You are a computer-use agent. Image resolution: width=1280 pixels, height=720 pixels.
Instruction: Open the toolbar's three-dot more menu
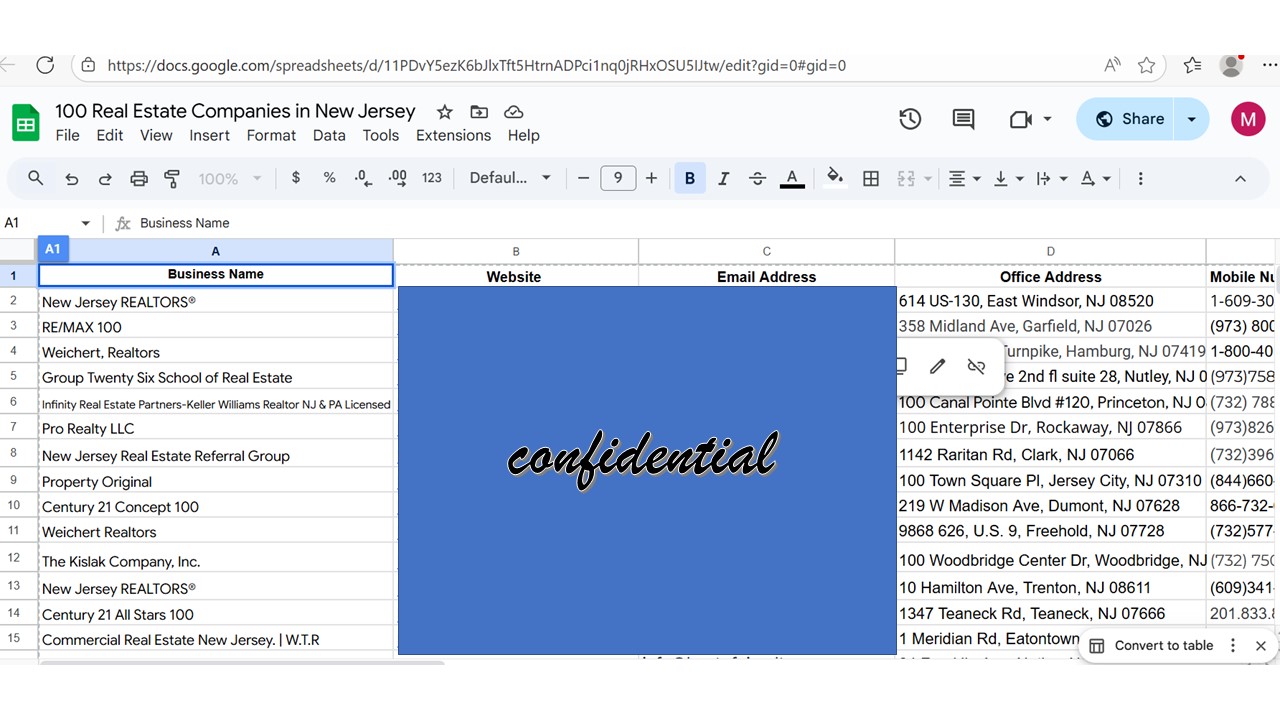pyautogui.click(x=1140, y=178)
